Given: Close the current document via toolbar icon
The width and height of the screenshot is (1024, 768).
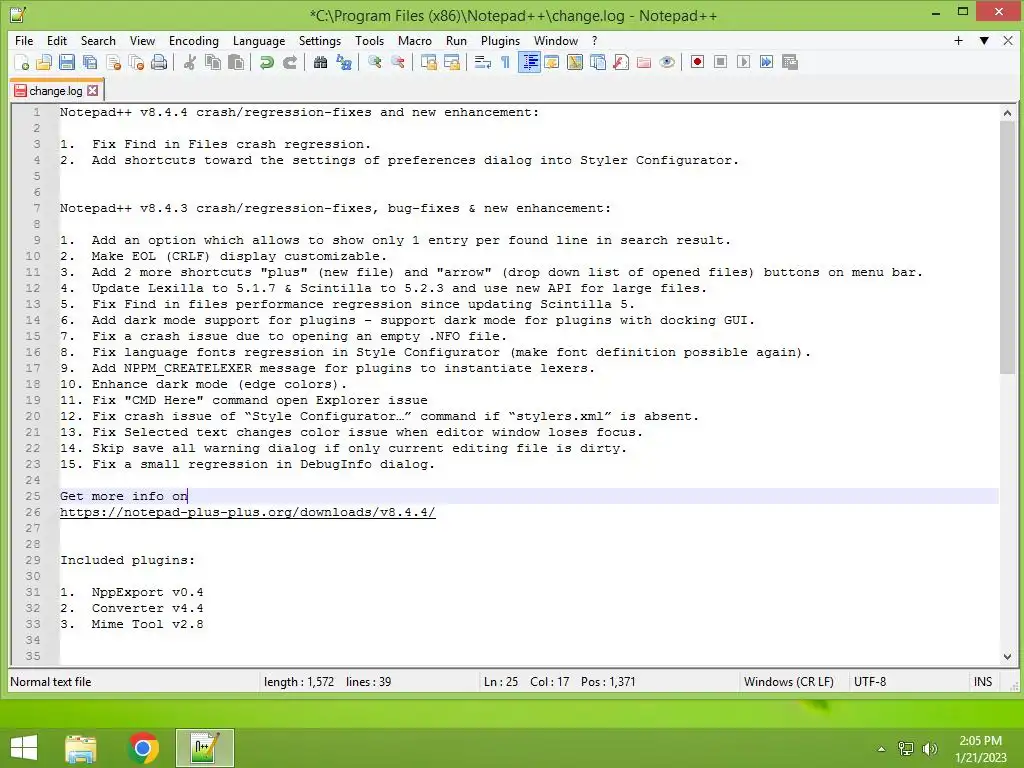Looking at the screenshot, I should click(x=114, y=62).
